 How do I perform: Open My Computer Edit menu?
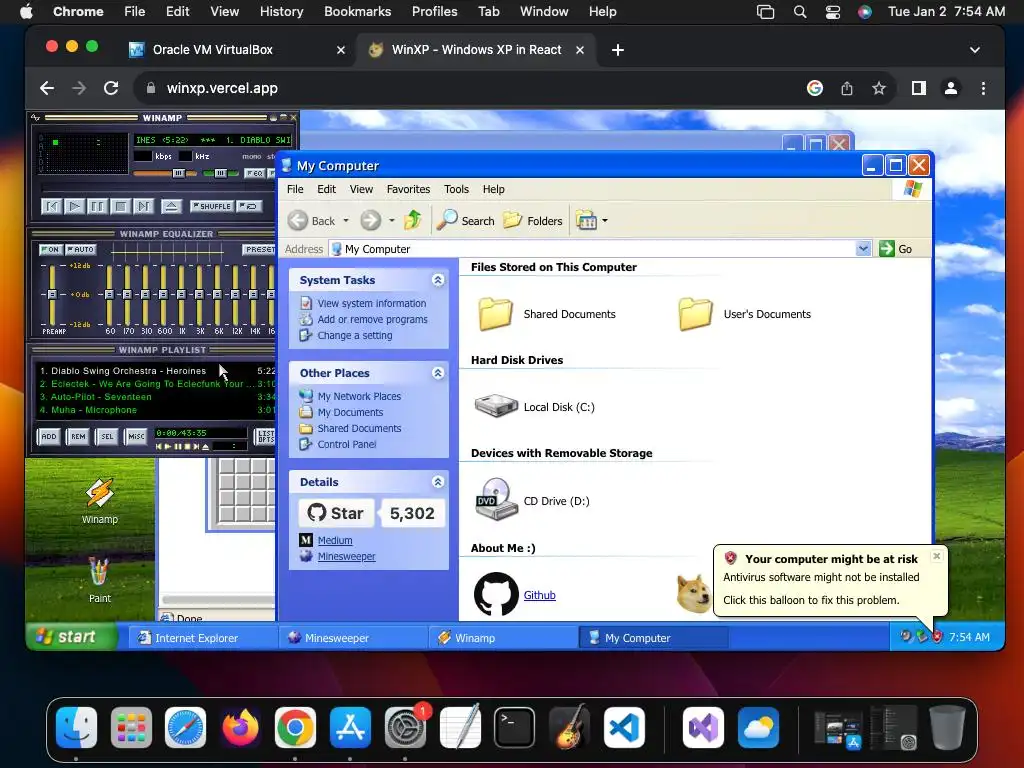click(x=327, y=189)
